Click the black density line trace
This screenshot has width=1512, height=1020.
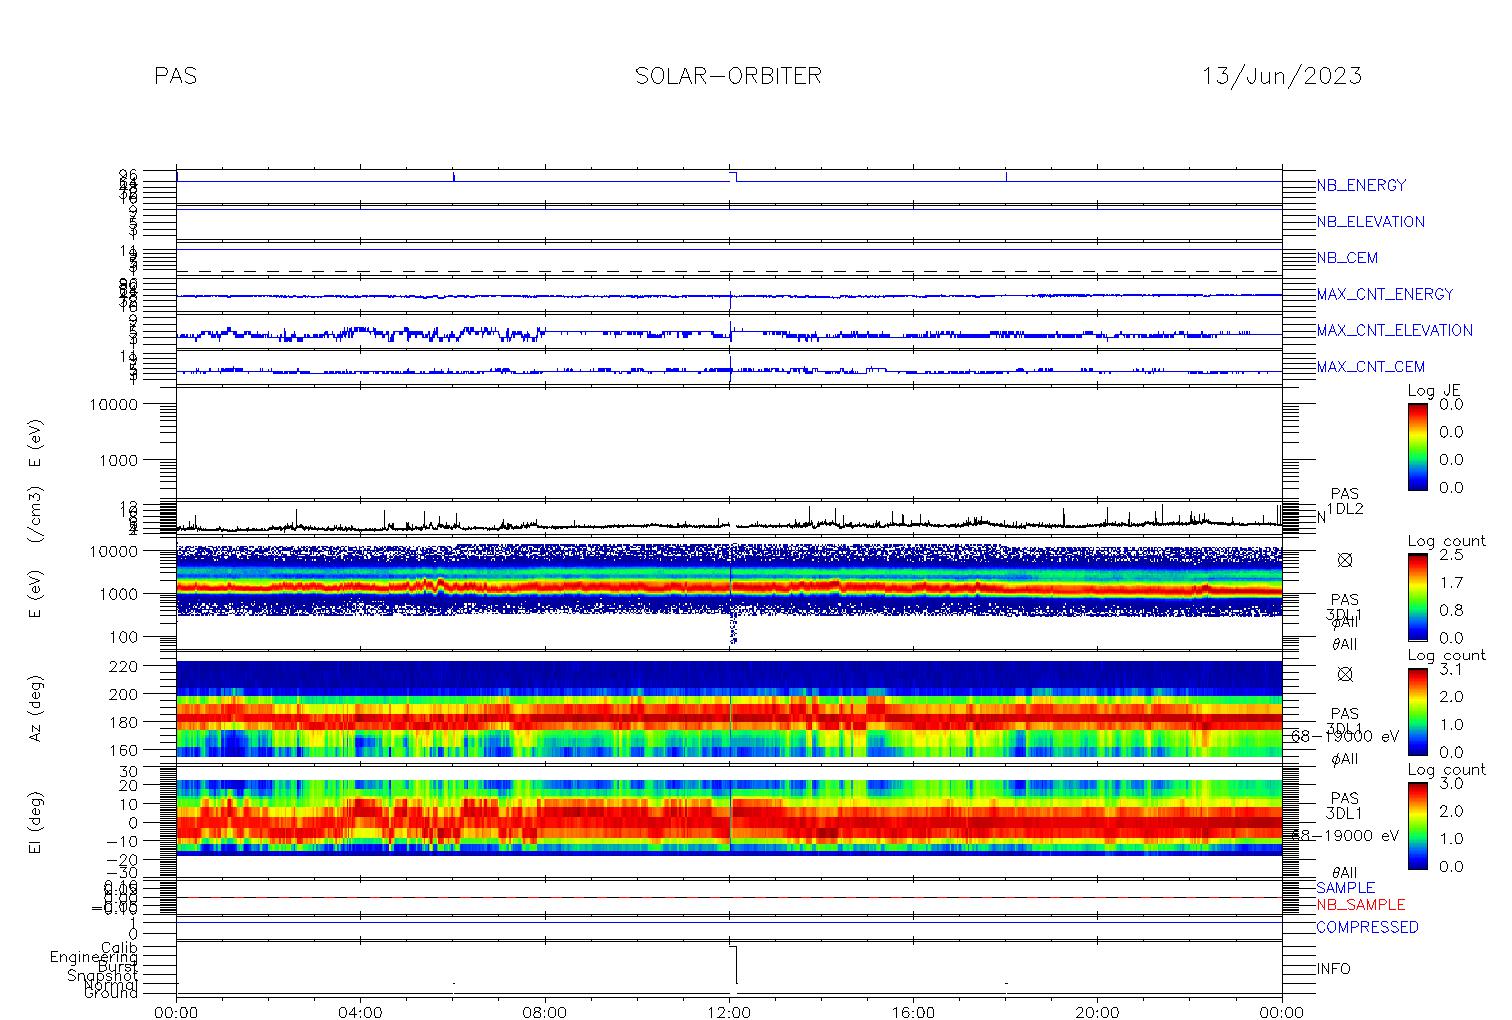click(x=729, y=524)
